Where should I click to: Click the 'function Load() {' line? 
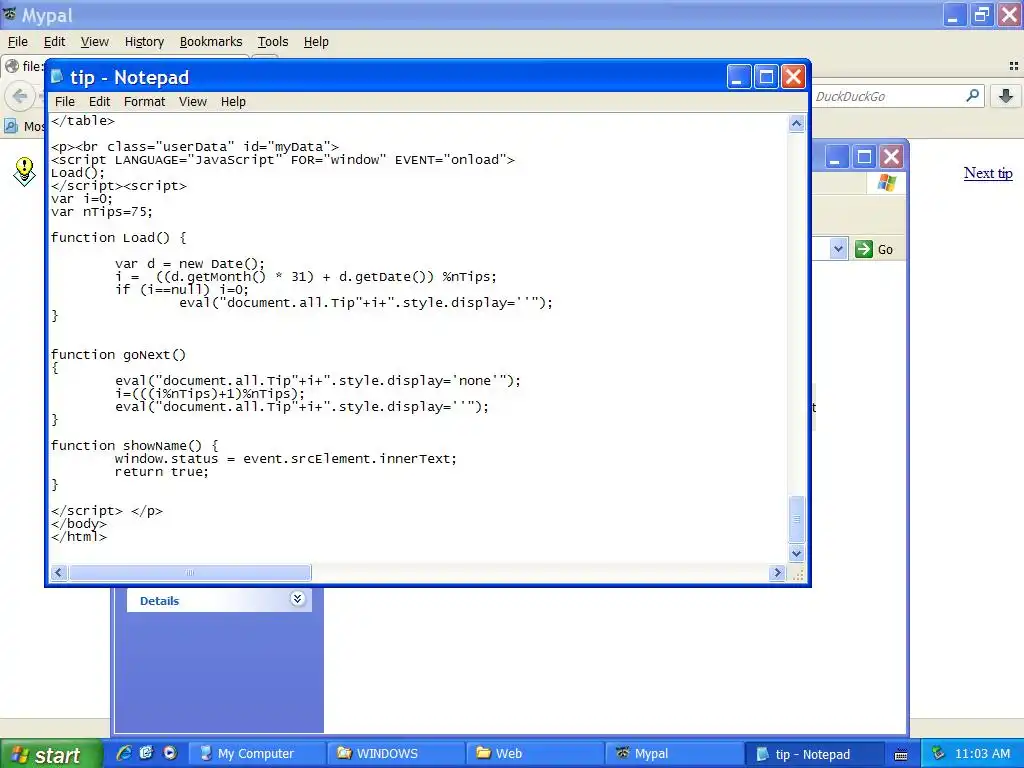pos(119,238)
